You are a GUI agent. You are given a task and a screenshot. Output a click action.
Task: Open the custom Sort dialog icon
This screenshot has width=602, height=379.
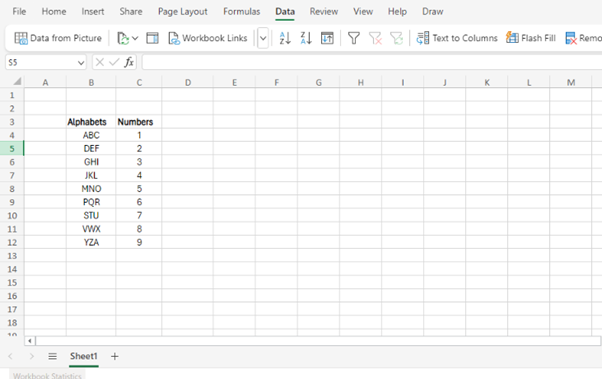327,38
